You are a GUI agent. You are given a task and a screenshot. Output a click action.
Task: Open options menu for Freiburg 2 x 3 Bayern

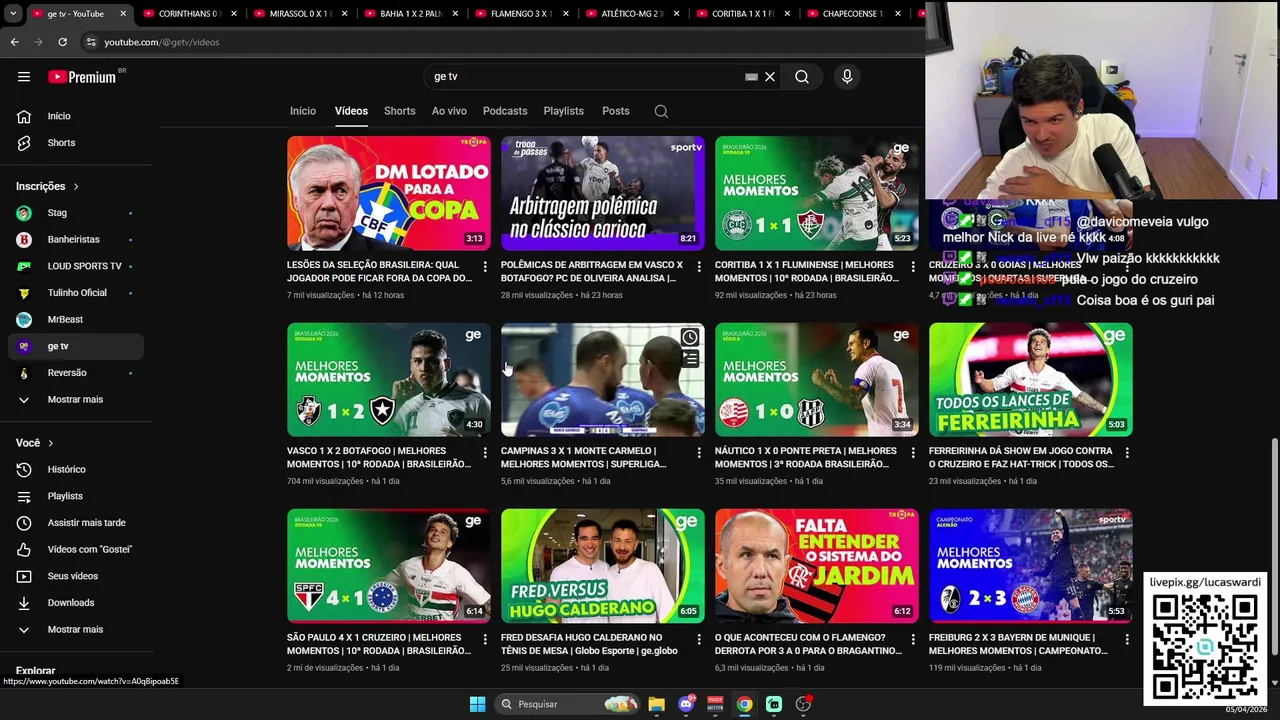[1127, 639]
